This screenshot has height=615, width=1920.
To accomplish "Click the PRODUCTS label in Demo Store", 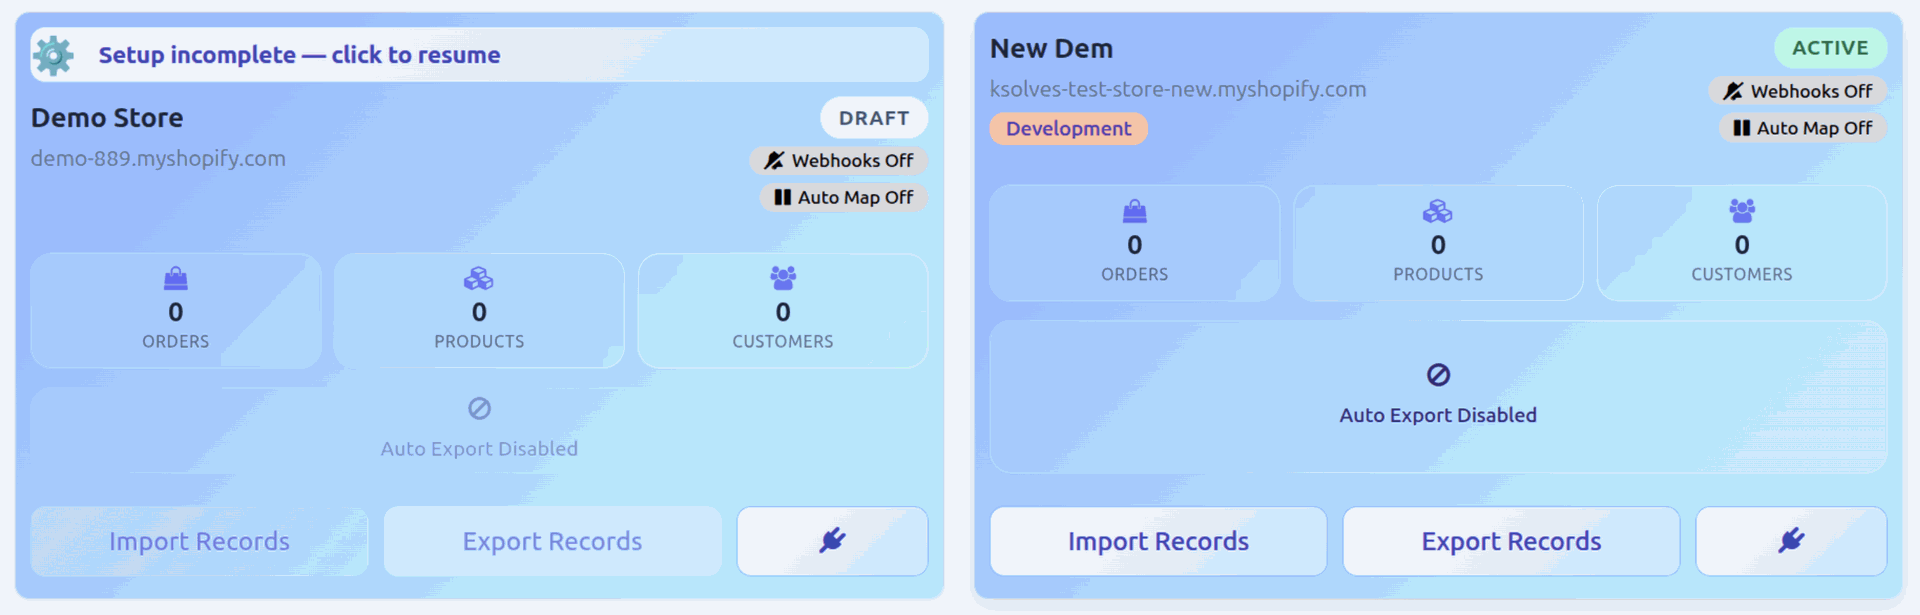I will [479, 342].
